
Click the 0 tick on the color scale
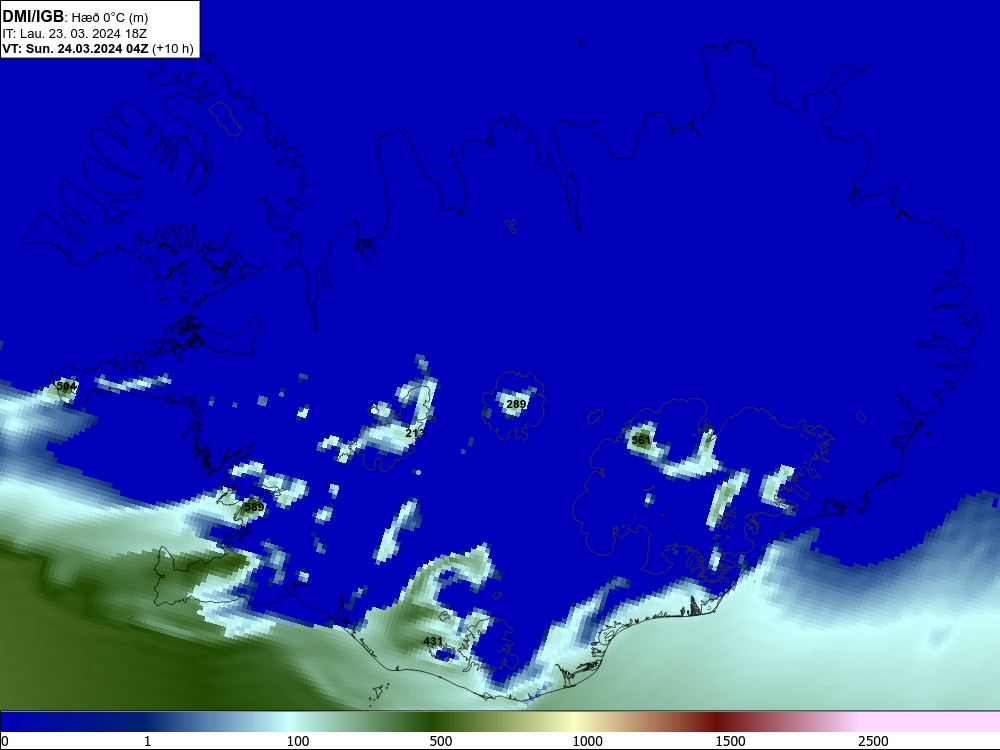coord(5,740)
